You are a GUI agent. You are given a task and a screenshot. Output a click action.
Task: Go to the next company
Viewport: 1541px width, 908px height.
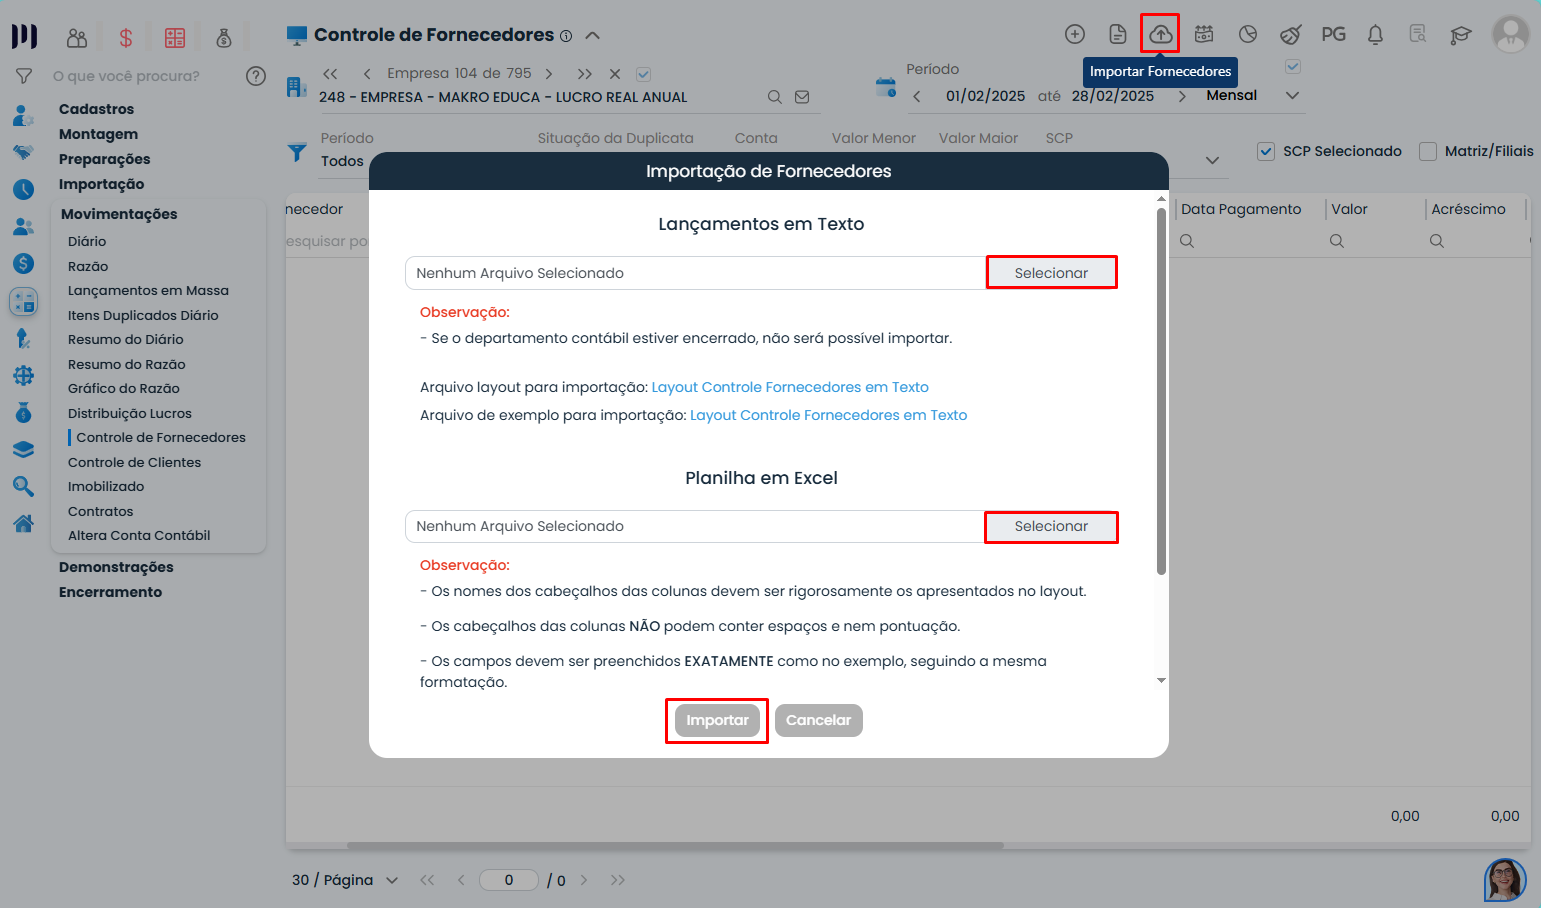(549, 74)
